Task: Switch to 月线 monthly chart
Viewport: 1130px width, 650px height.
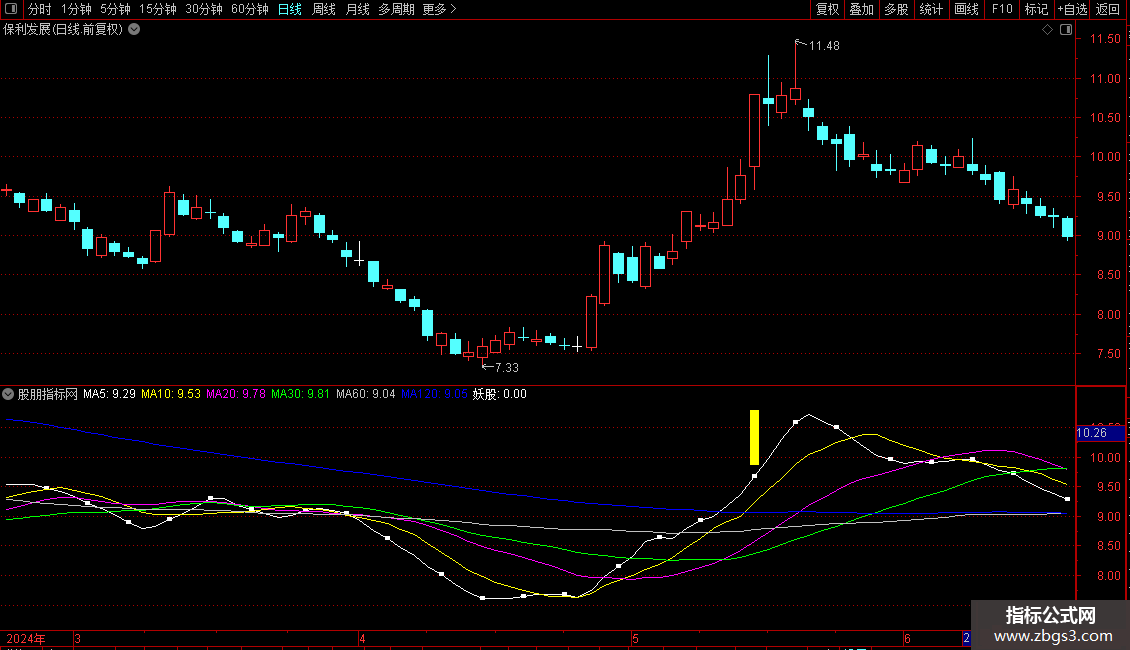Action: (x=357, y=9)
